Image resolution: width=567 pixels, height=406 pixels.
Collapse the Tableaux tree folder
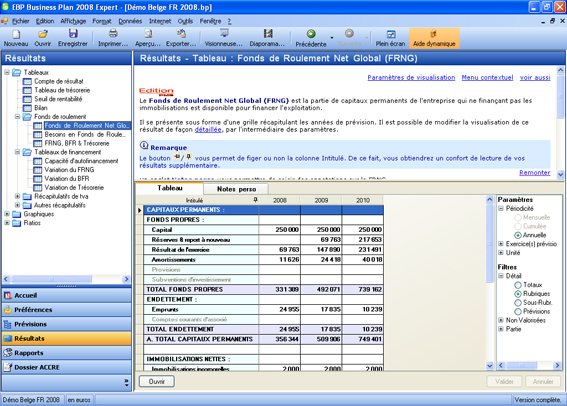(x=7, y=72)
